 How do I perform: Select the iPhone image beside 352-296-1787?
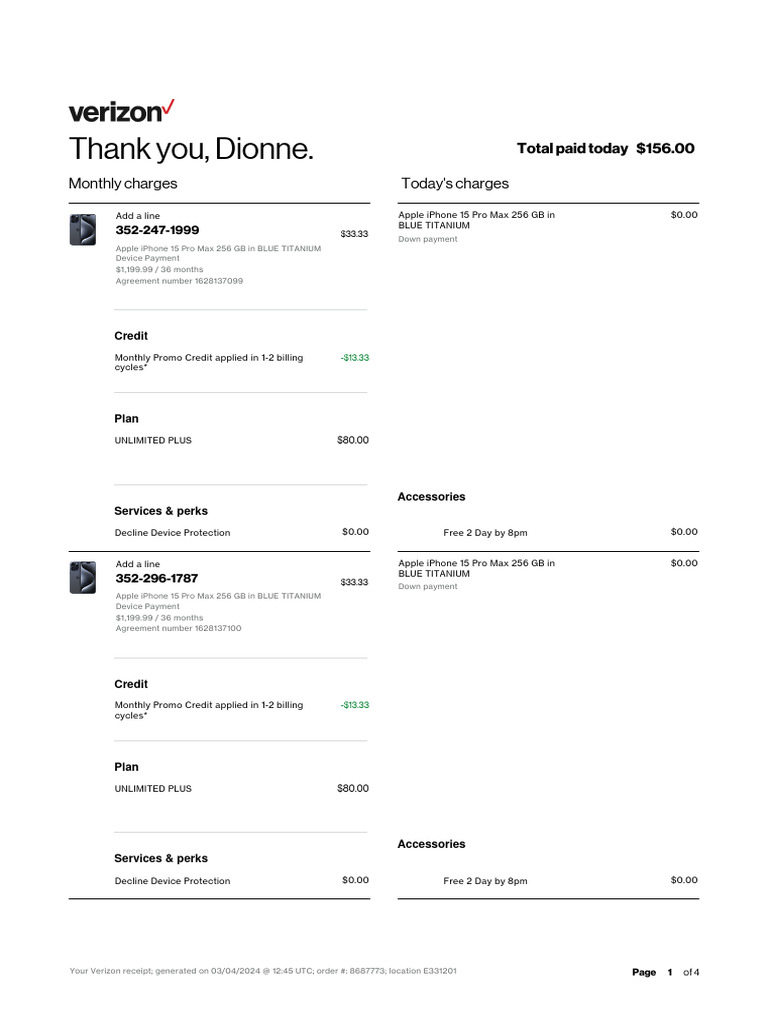(x=83, y=578)
